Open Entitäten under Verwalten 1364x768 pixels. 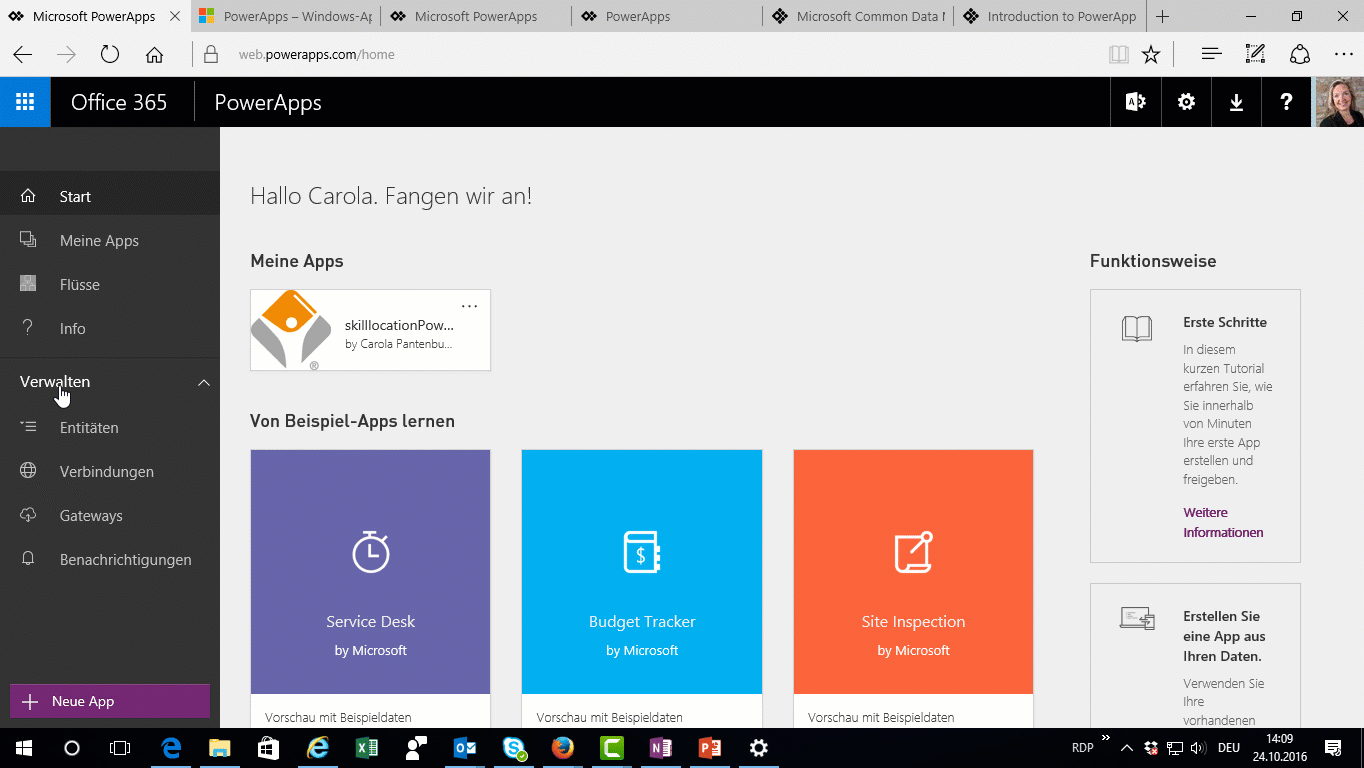(110, 428)
